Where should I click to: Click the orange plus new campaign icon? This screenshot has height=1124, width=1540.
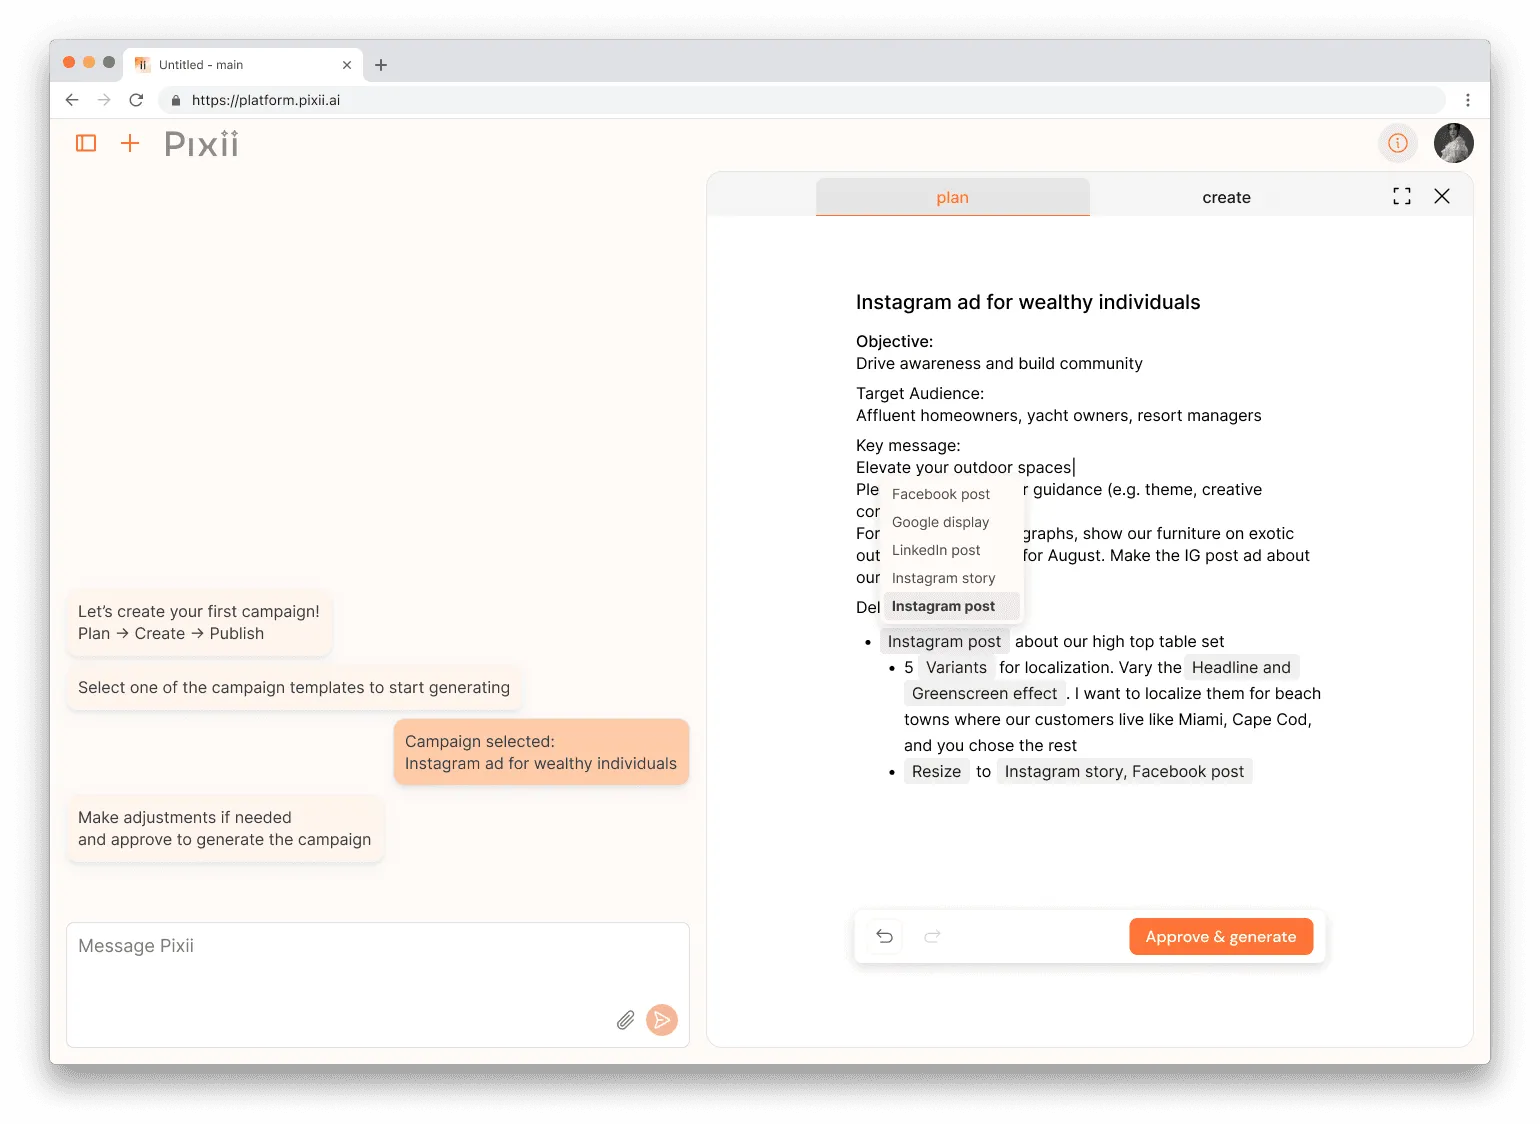130,143
